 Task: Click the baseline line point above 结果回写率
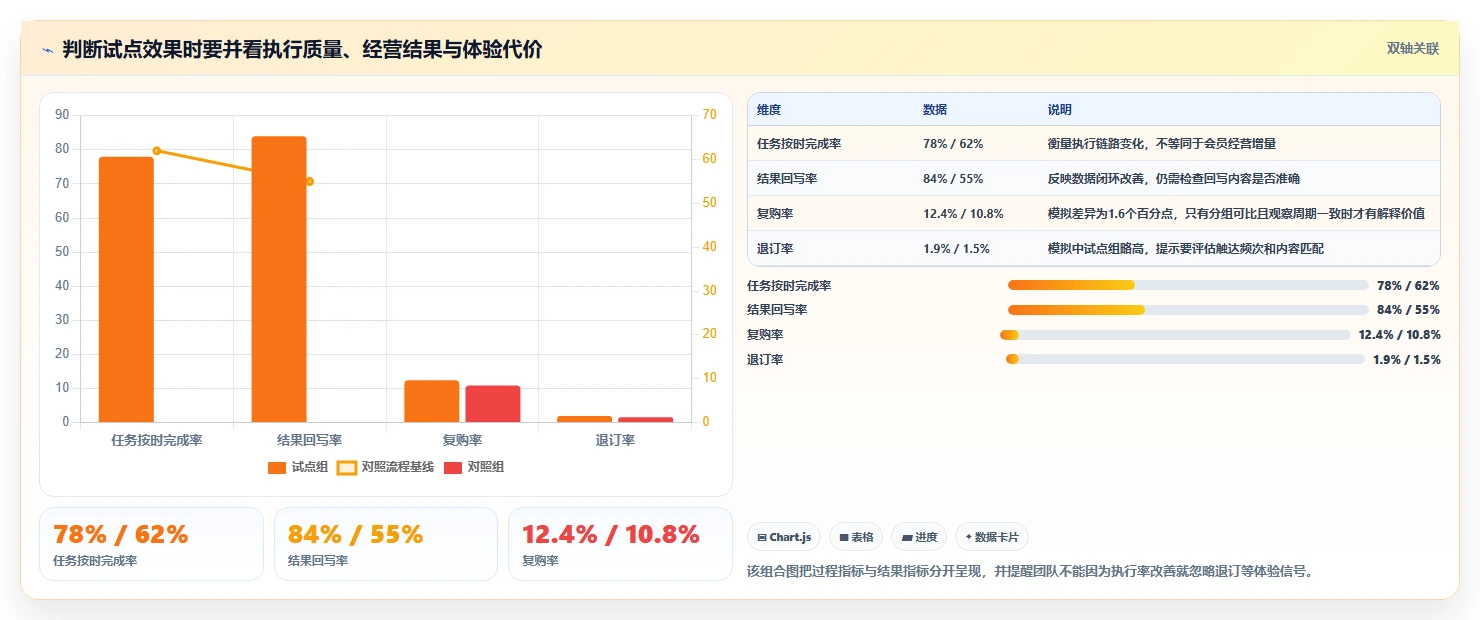(310, 181)
